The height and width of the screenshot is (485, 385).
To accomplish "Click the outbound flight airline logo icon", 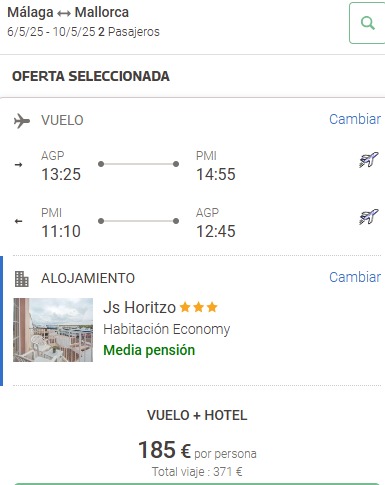I will click(369, 159).
